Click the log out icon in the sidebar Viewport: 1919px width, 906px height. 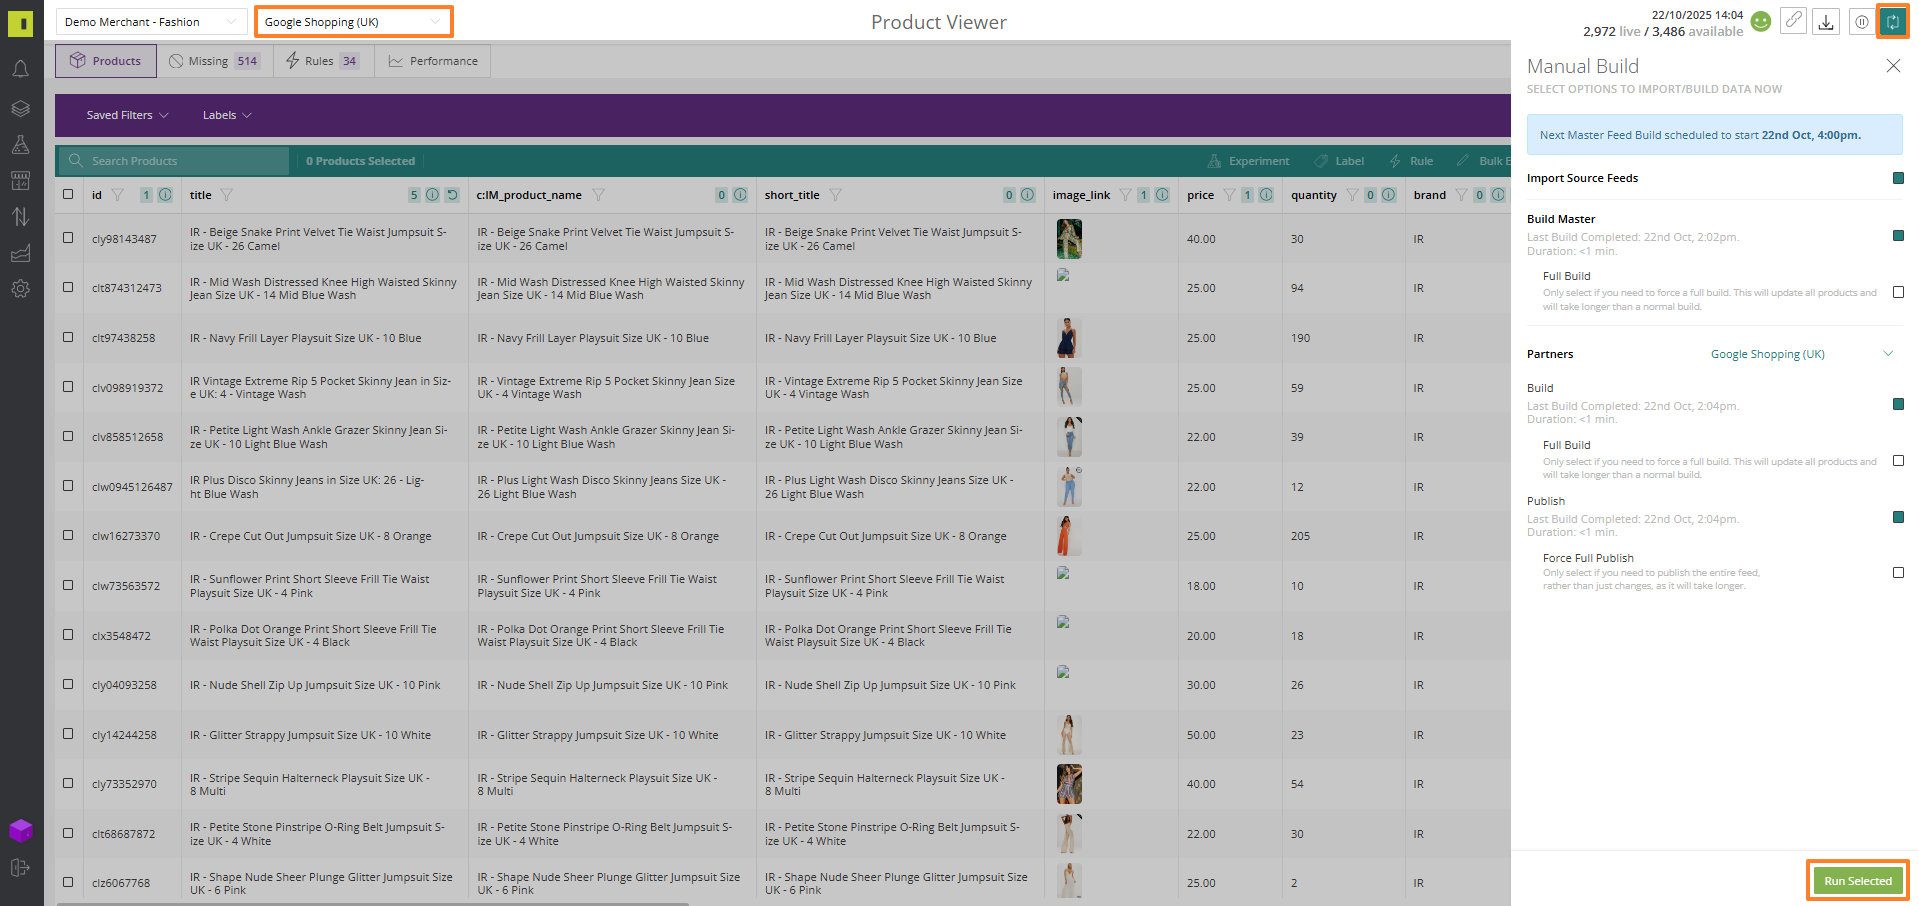point(20,868)
